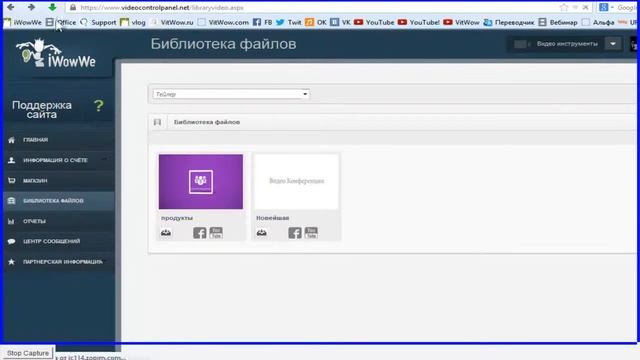Open the VitWow.com bookmark
Image resolution: width=640 pixels, height=360 pixels.
coord(223,22)
